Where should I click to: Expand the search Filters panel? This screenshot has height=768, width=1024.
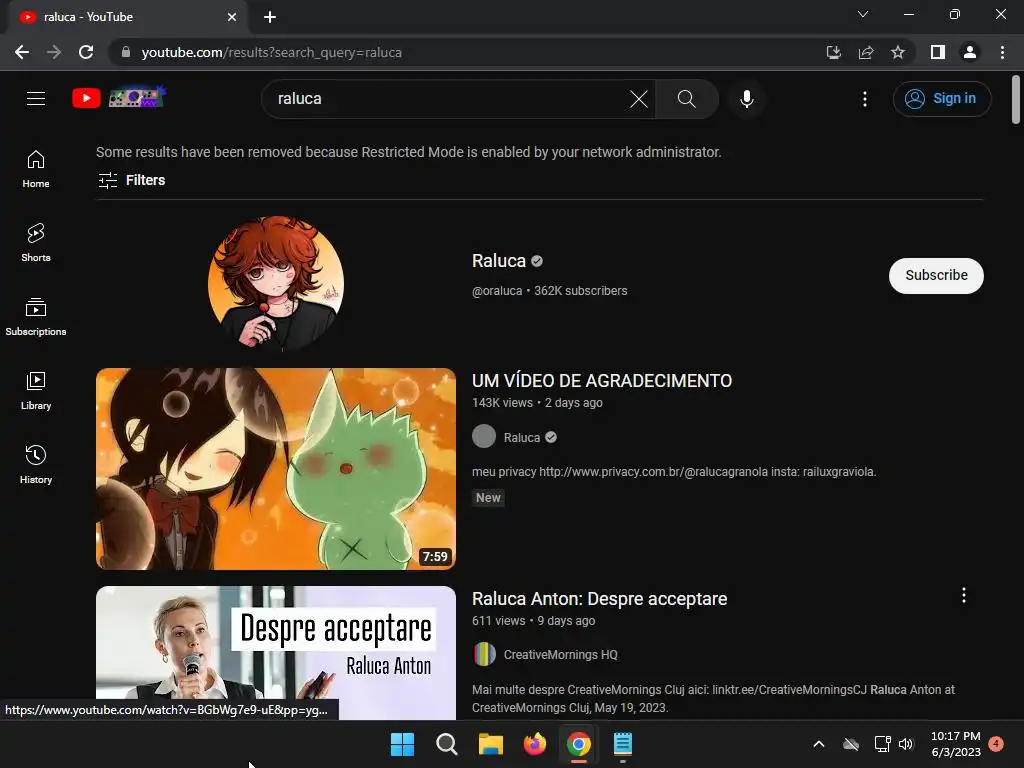131,180
